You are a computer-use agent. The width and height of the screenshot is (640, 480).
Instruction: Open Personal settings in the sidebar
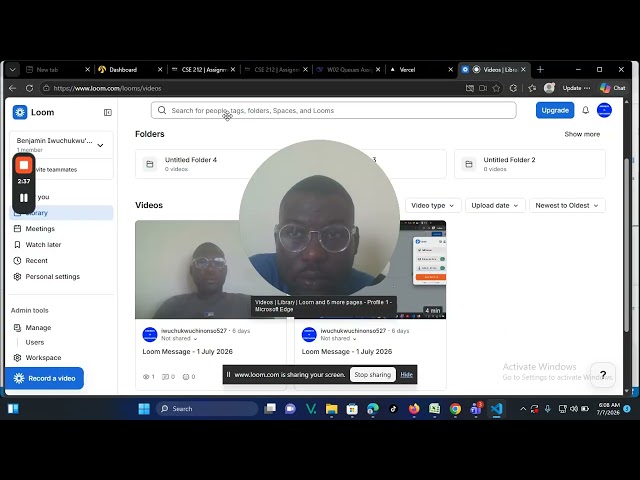pos(61,276)
